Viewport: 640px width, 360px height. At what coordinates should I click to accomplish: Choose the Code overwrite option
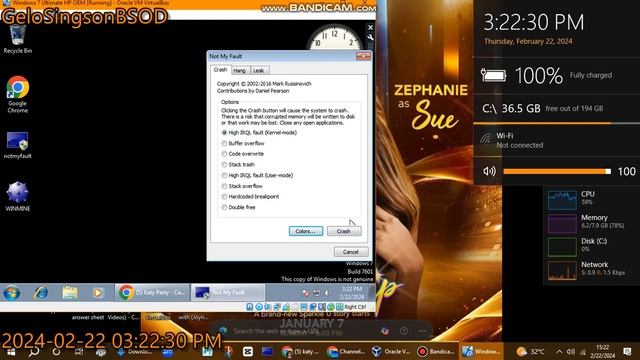point(242,154)
